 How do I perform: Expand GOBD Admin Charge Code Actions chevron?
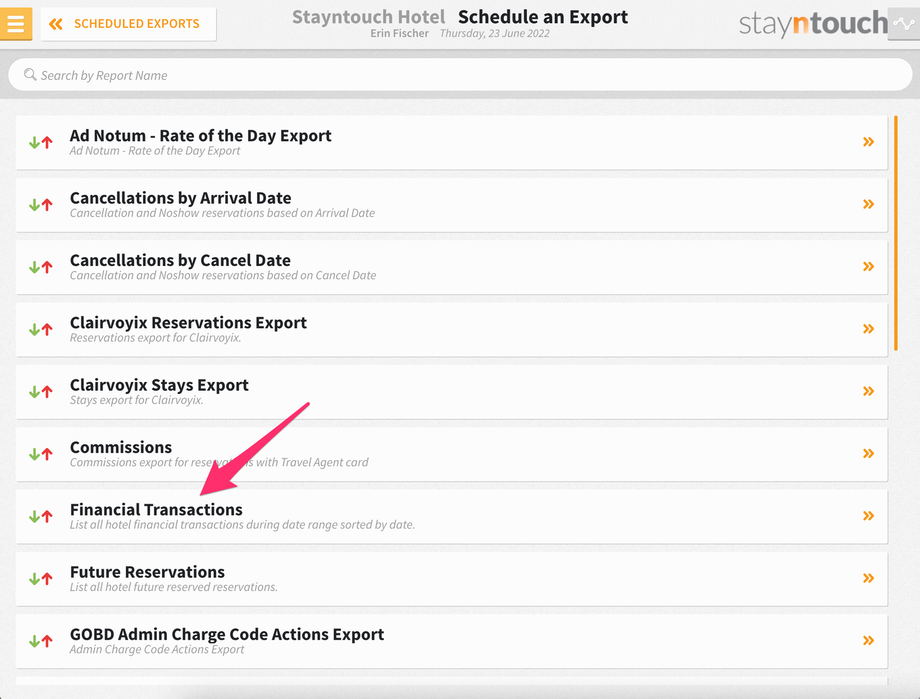[868, 640]
